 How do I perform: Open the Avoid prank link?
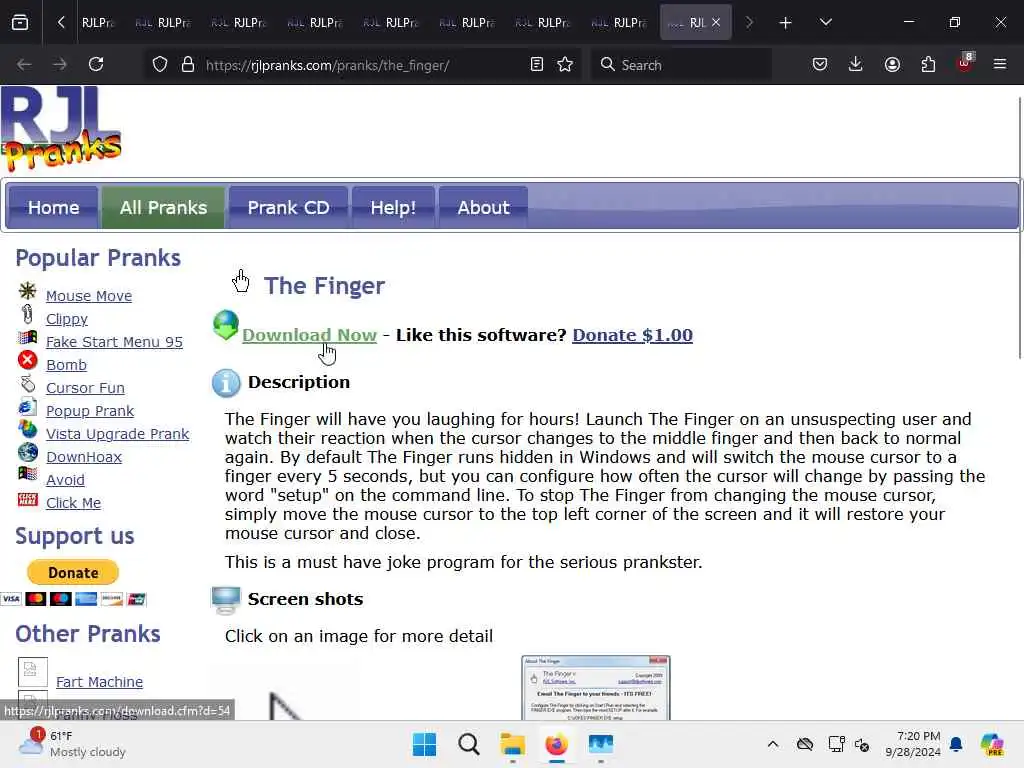pos(65,479)
